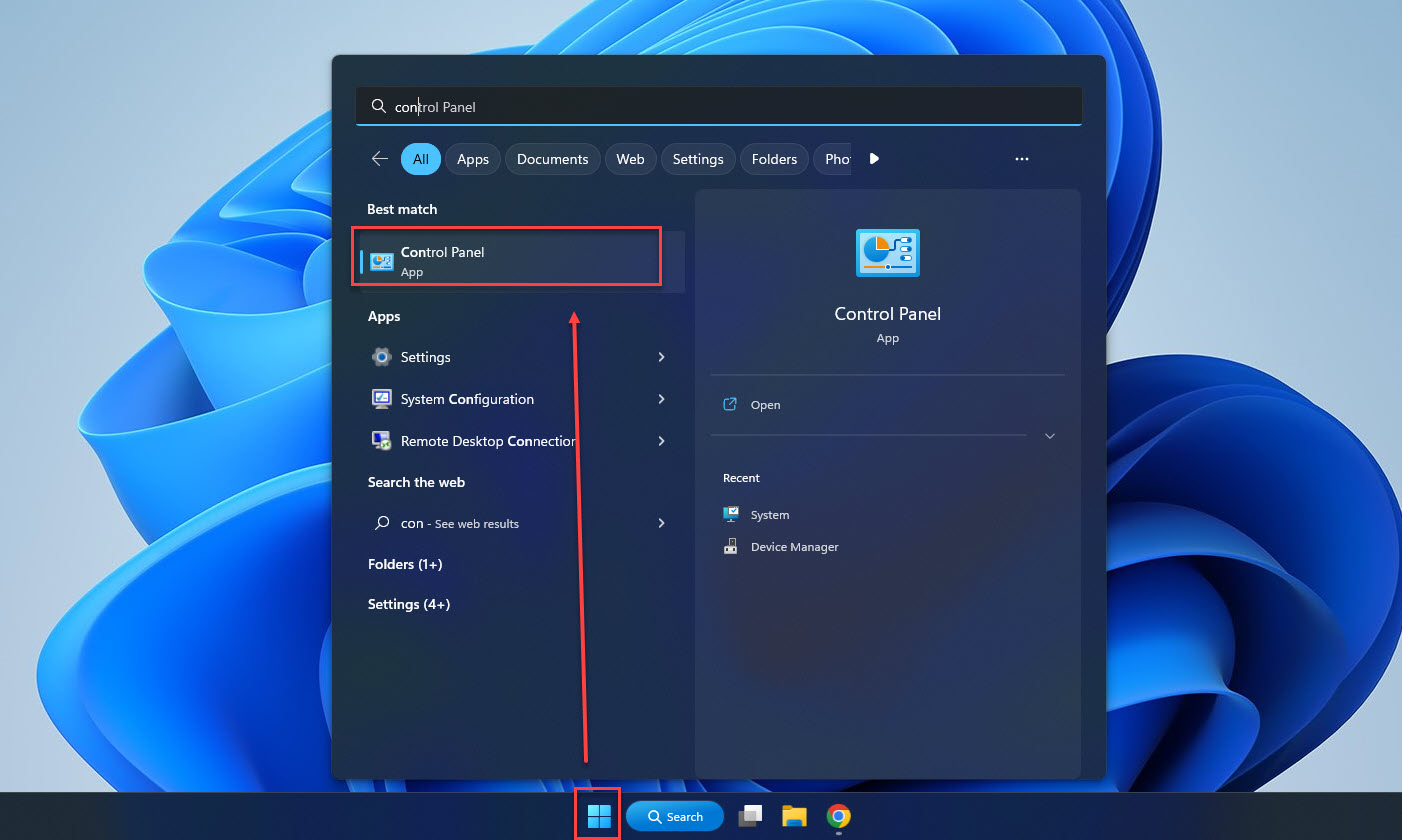Screen dimensions: 1402x840
Task: Click the System Configuration icon
Action: pyautogui.click(x=381, y=399)
